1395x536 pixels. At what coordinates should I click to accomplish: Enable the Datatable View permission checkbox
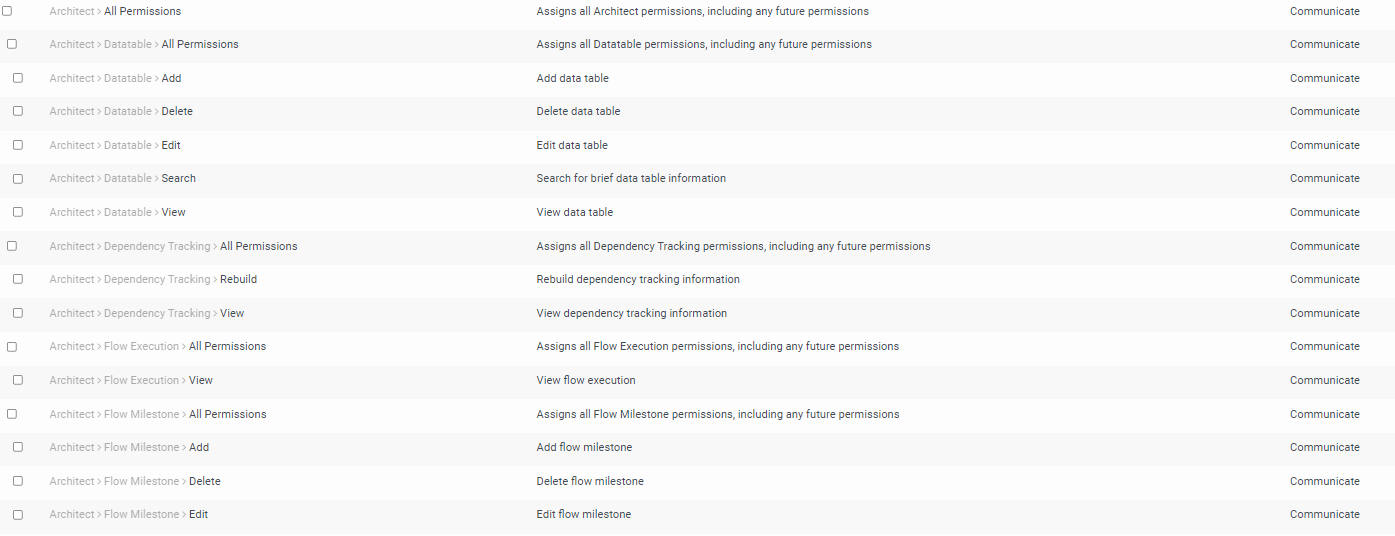[18, 212]
